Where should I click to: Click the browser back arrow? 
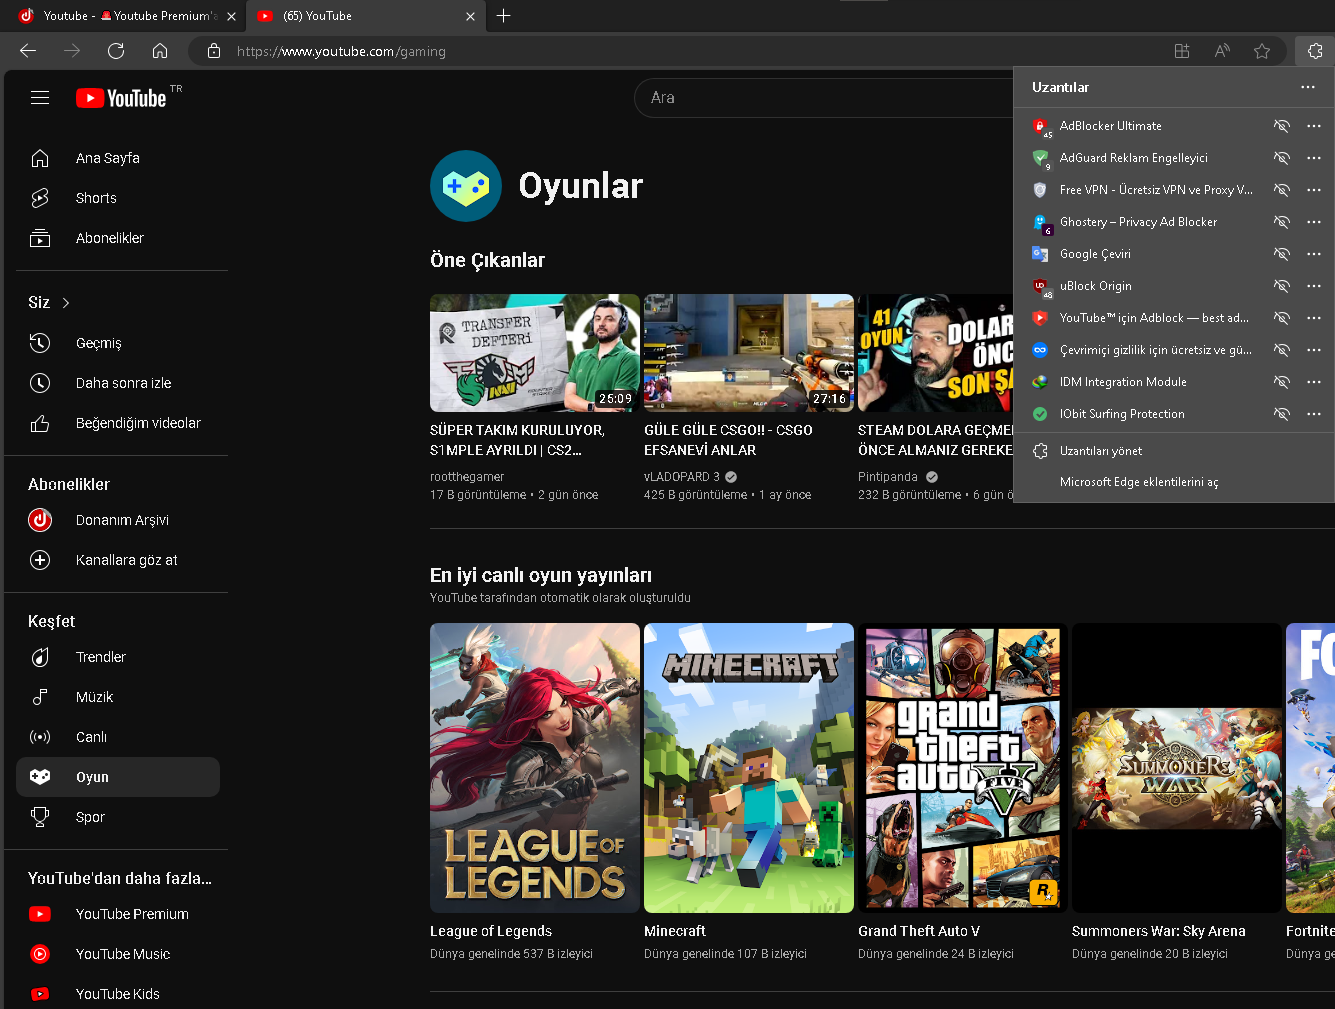coord(28,51)
